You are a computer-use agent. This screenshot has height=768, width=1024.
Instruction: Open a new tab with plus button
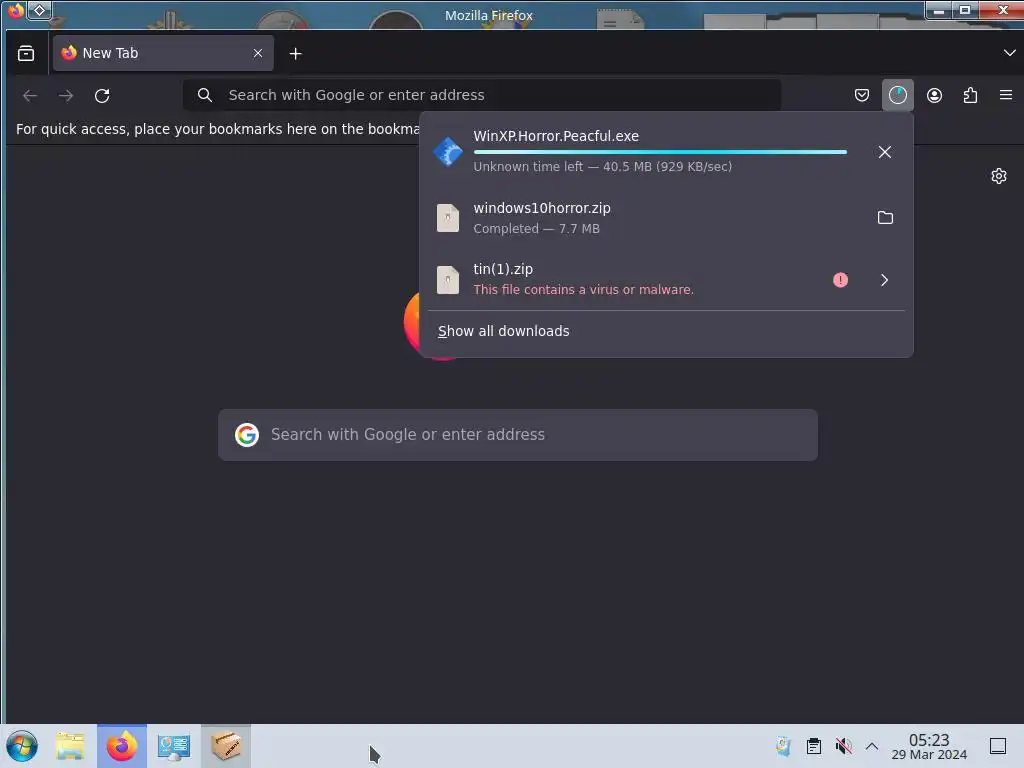point(296,54)
